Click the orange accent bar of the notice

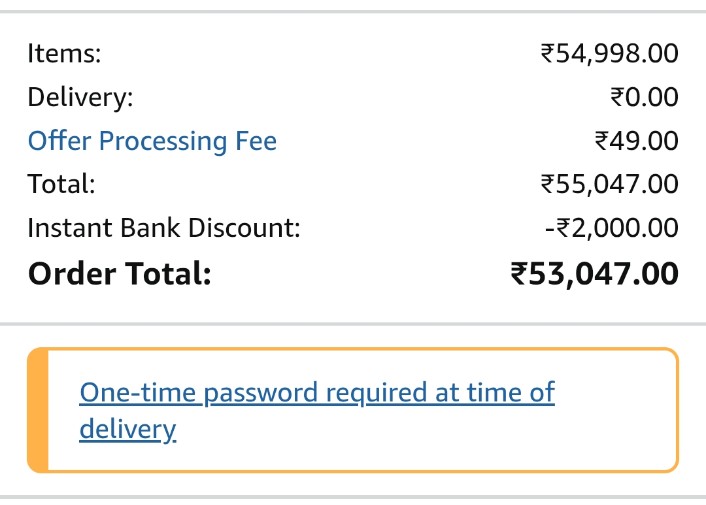37,410
